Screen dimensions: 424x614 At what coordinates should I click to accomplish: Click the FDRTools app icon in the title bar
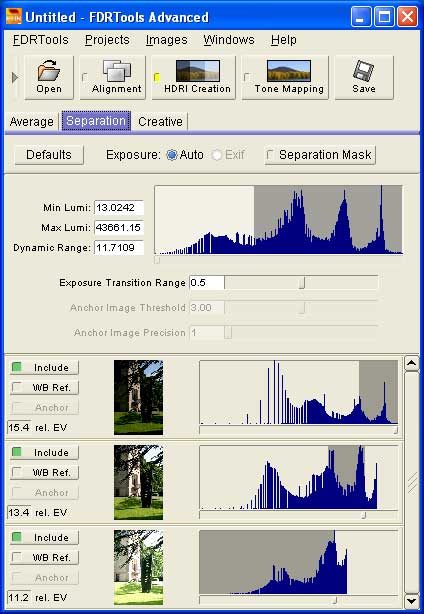coord(14,17)
